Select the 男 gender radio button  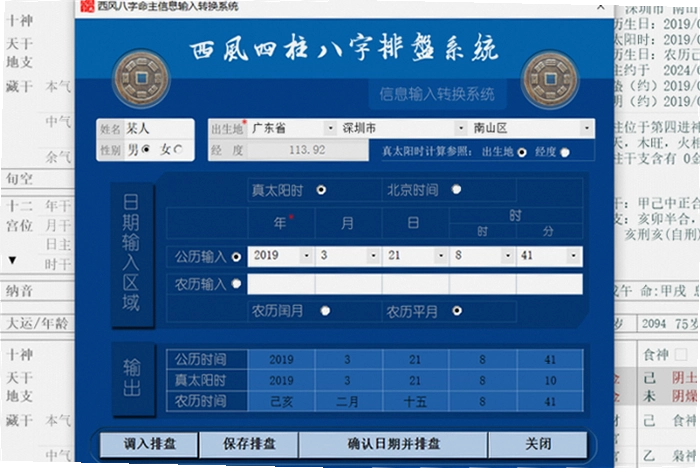(146, 149)
